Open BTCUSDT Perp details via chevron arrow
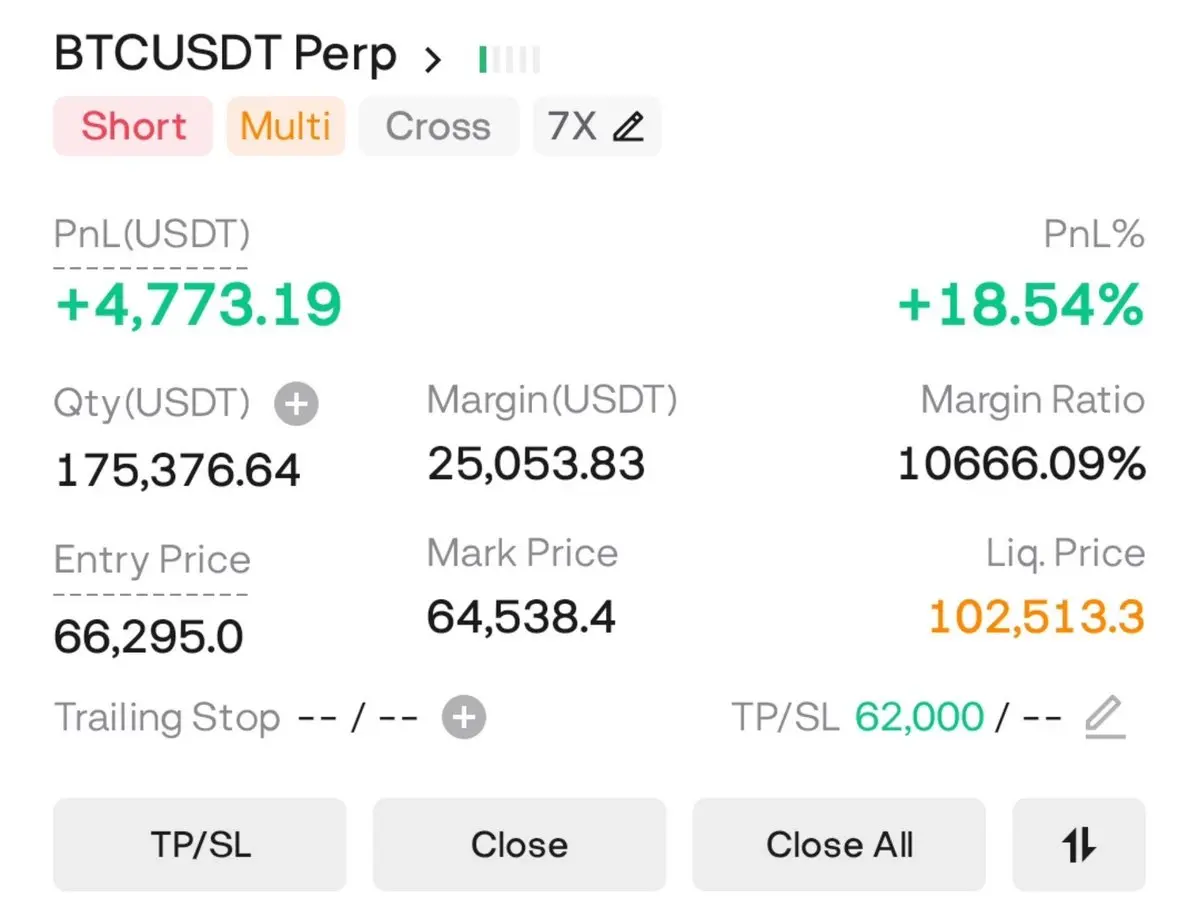Viewport: 1199px width, 917px height. [433, 60]
